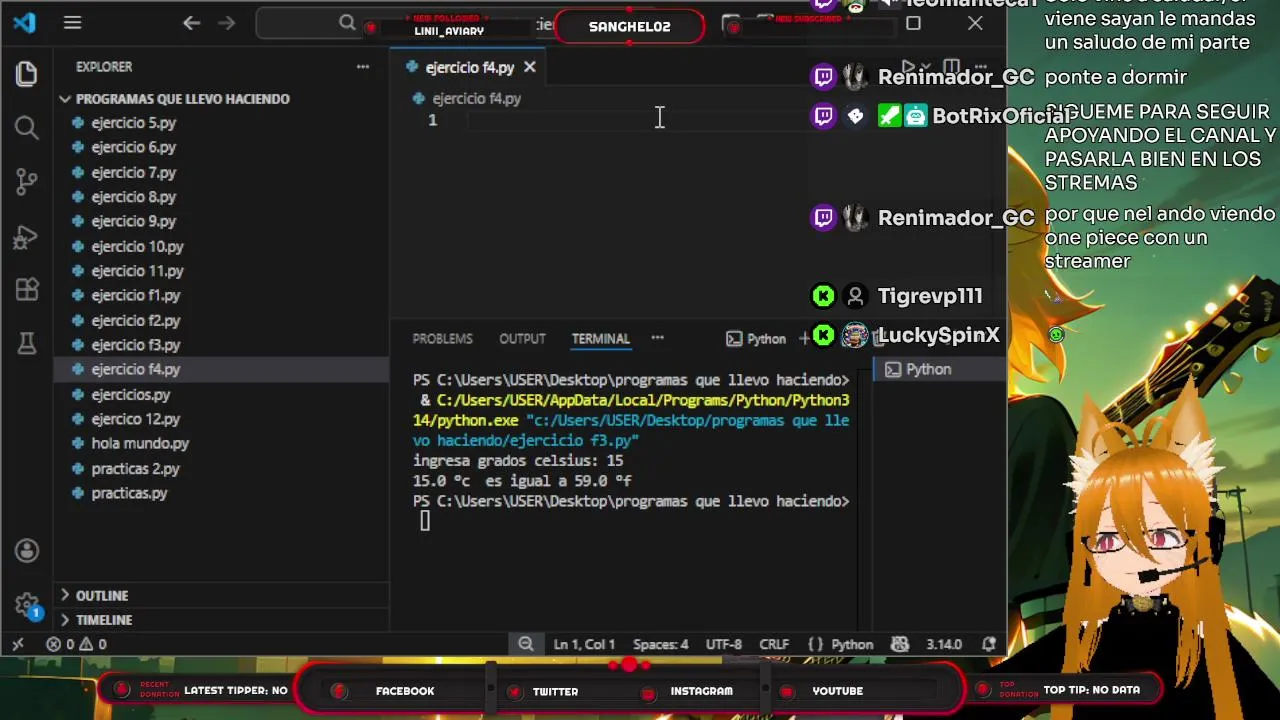Image resolution: width=1280 pixels, height=720 pixels.
Task: Select Python interpreter 3.14.0
Action: [x=943, y=644]
